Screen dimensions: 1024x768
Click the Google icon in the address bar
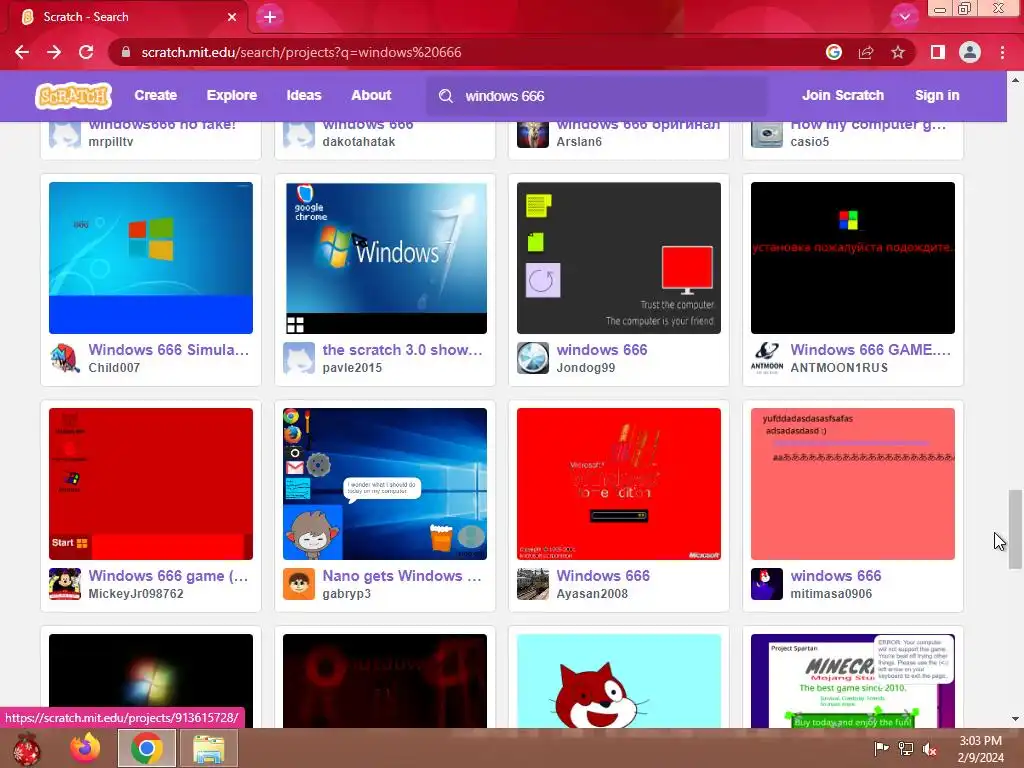834,52
